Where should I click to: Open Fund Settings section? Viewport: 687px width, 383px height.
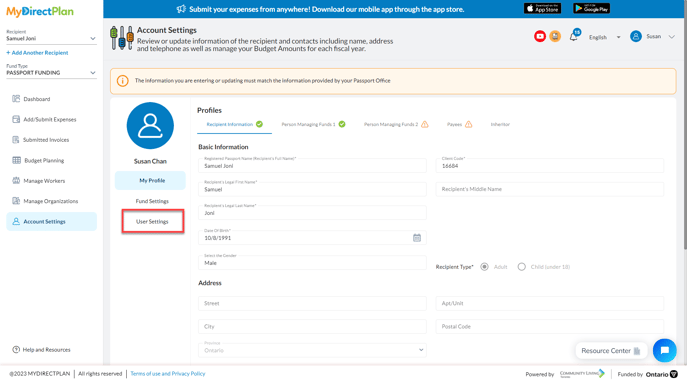(152, 201)
